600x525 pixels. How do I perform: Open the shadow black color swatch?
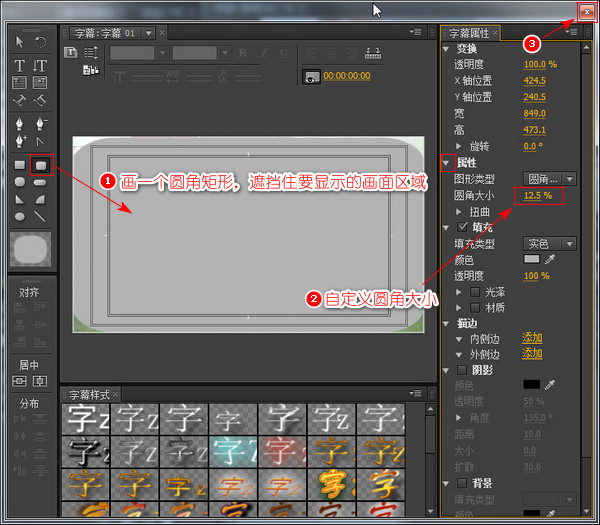click(x=532, y=384)
